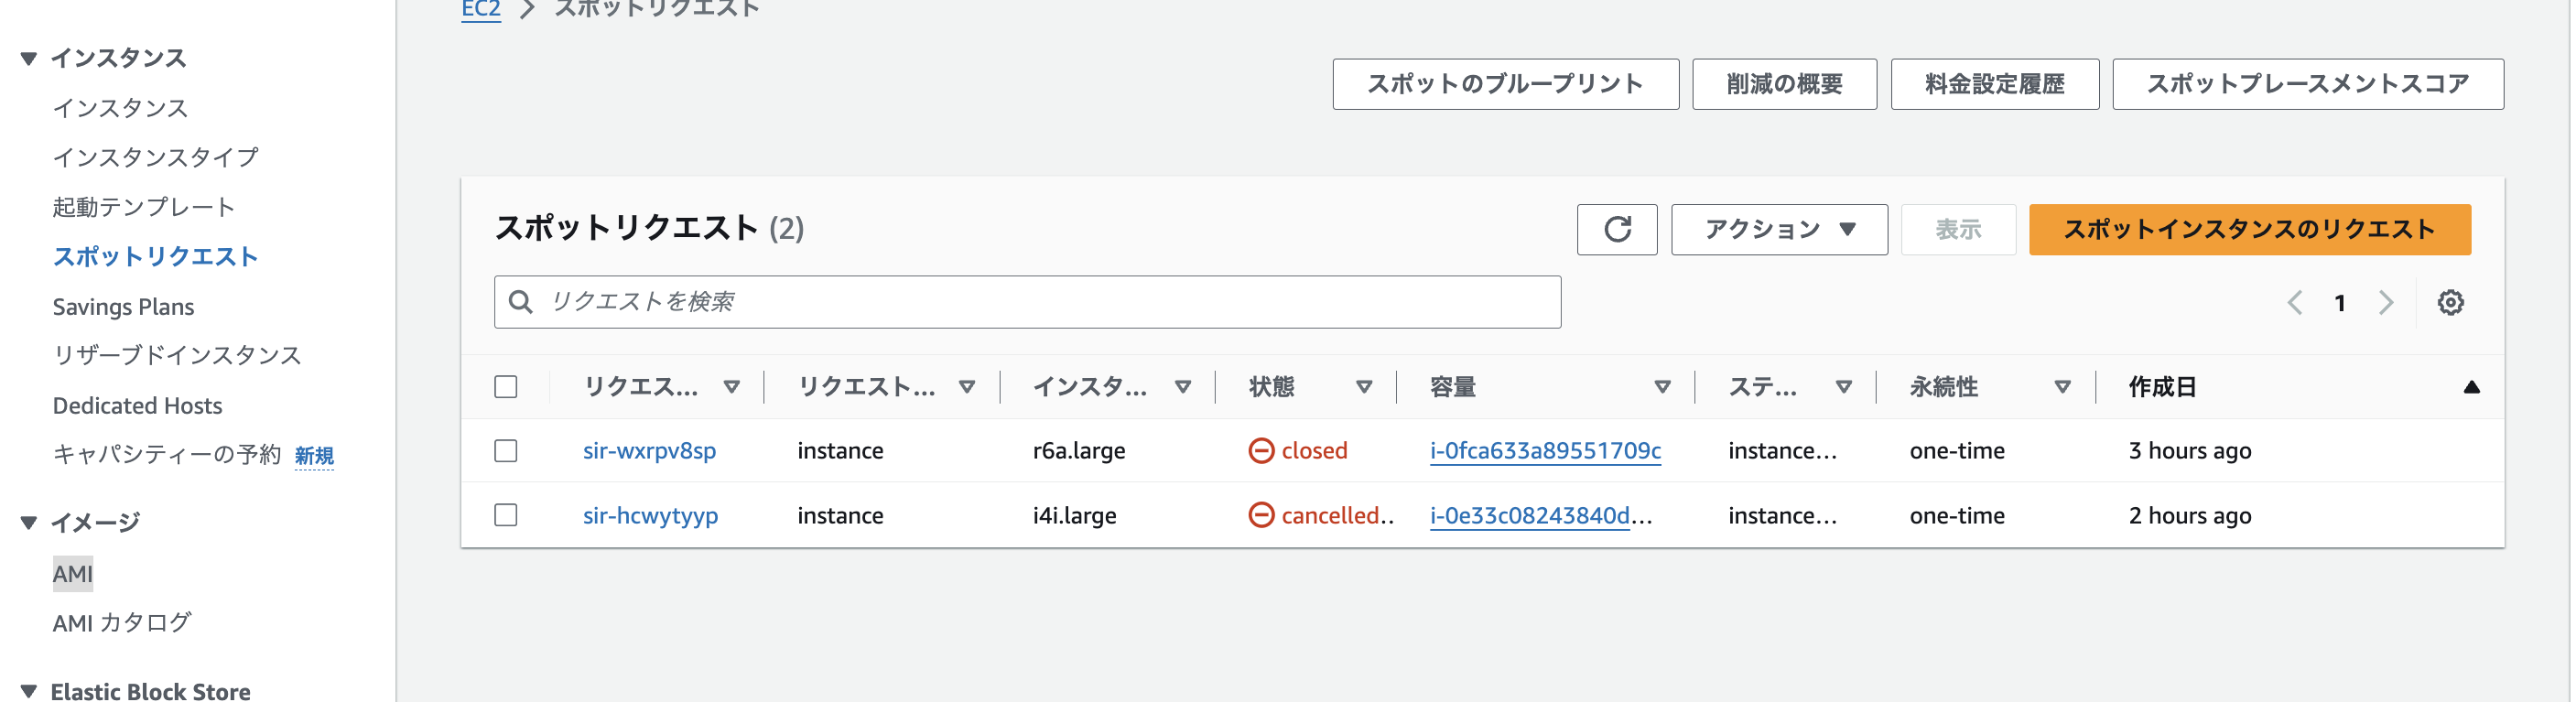Screen dimensions: 2576x702
Task: Click the 状態 column filter triangle
Action: 1363,387
